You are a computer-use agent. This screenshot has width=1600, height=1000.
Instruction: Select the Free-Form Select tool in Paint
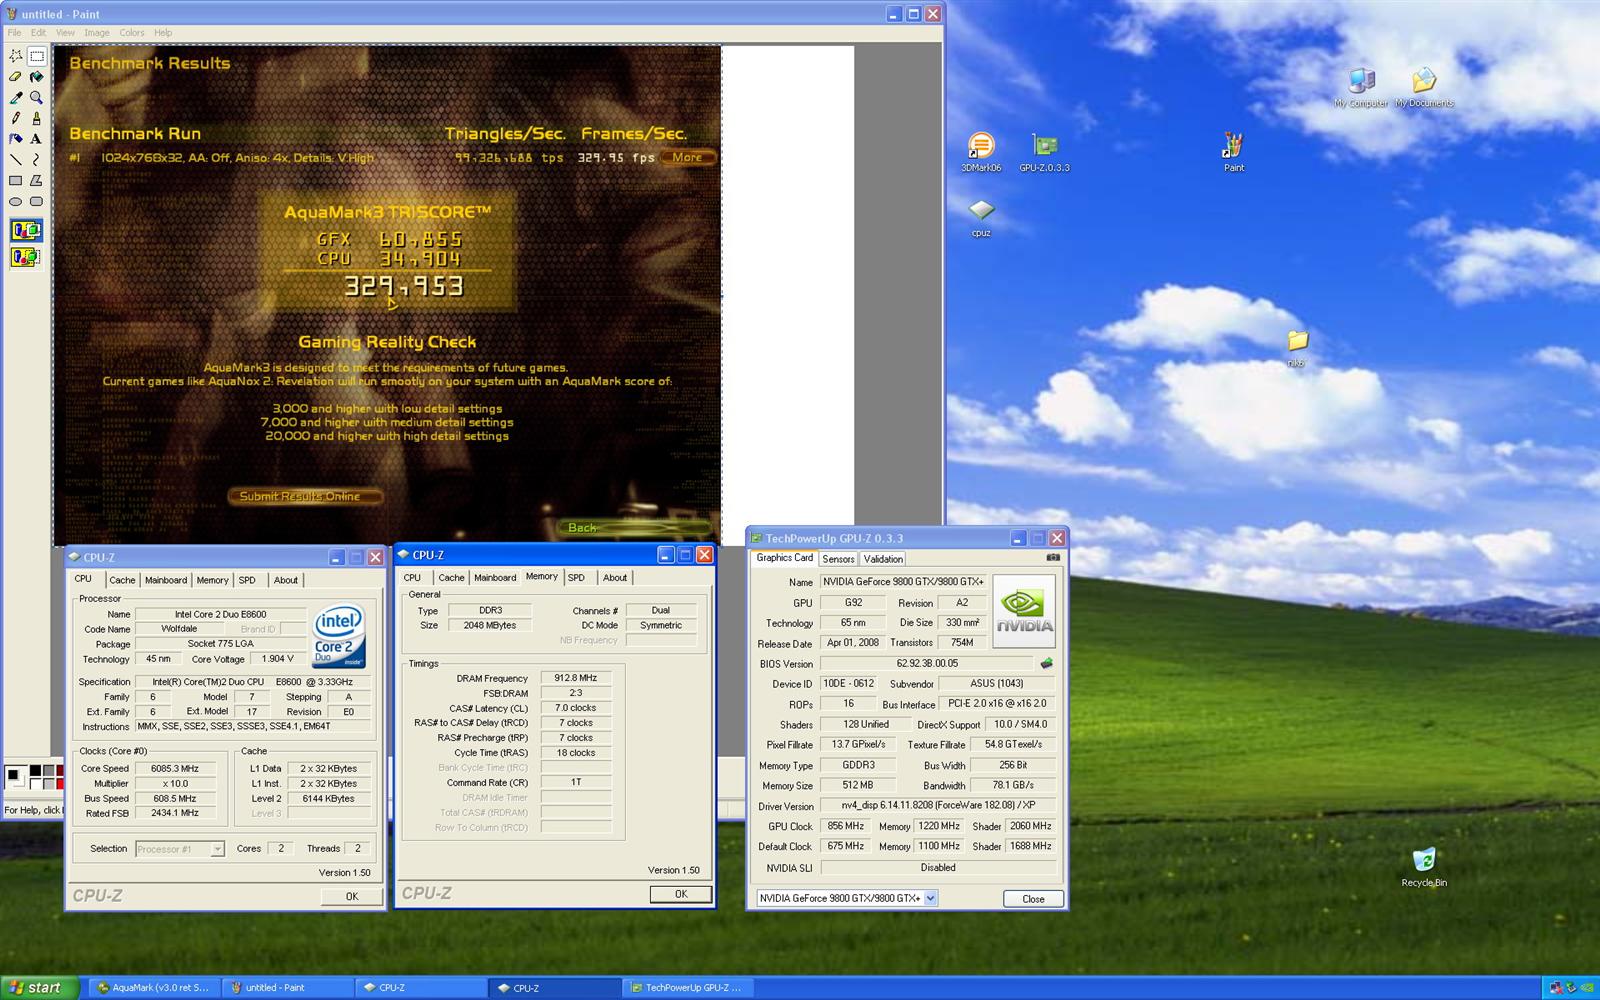pyautogui.click(x=16, y=56)
